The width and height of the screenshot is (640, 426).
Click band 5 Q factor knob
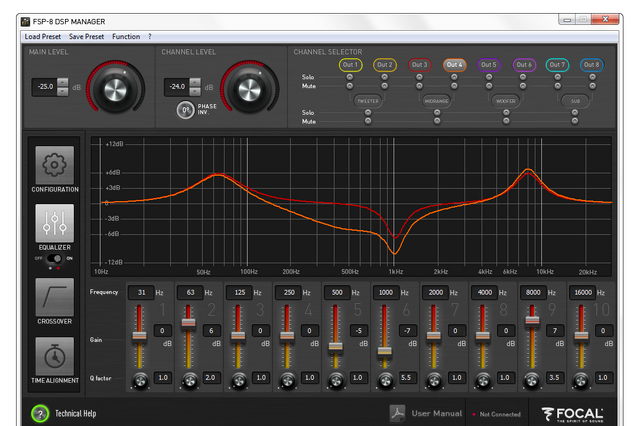click(x=336, y=380)
